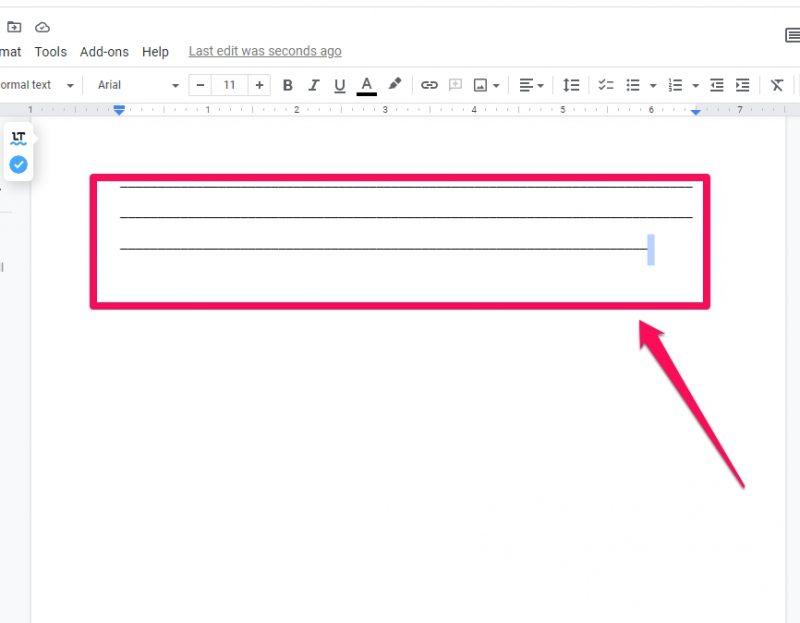Click the Last edit was seconds ago link
Image resolution: width=800 pixels, height=623 pixels.
(x=264, y=50)
